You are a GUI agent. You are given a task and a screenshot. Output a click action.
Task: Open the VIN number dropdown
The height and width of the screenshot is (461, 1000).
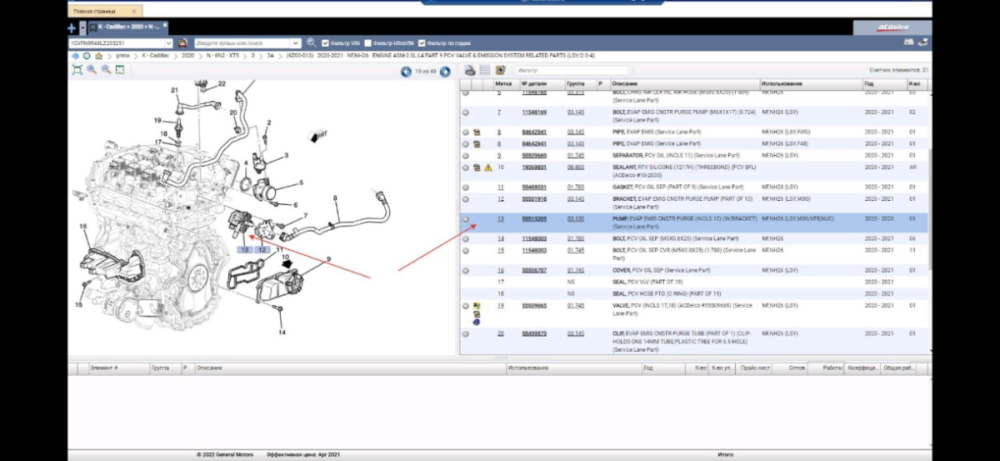pyautogui.click(x=168, y=43)
